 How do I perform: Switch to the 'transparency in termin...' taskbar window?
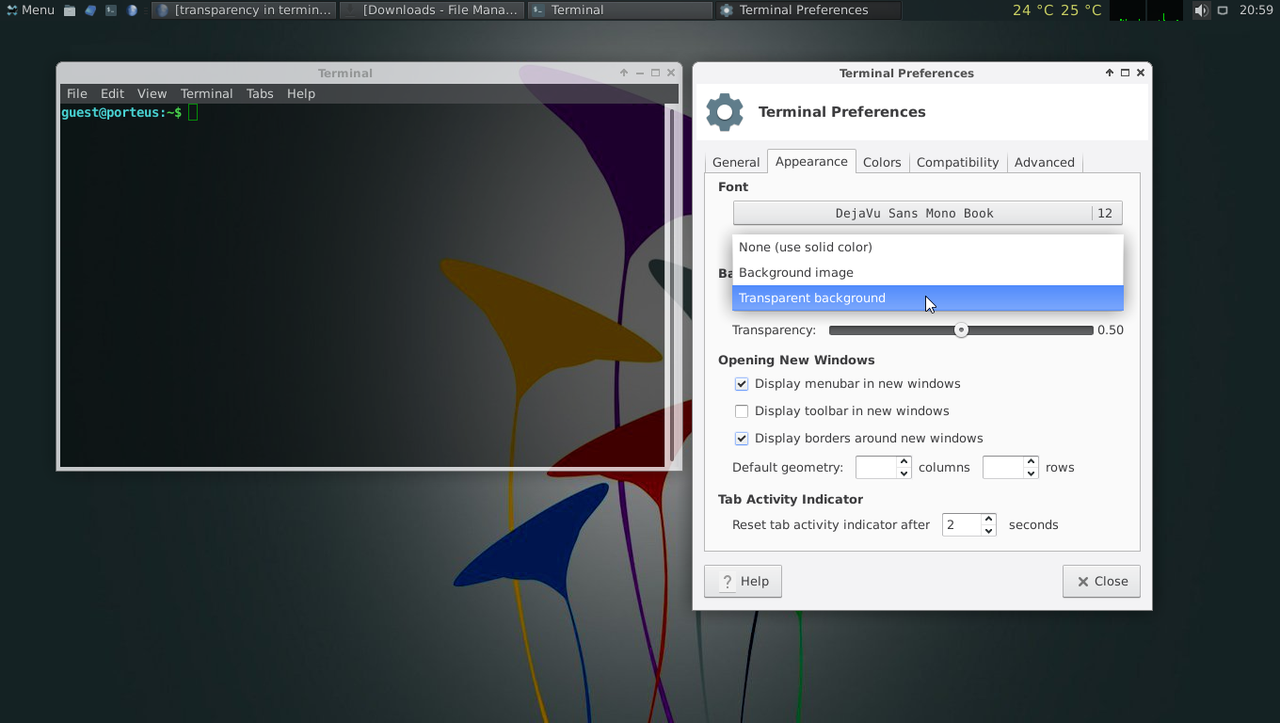244,10
